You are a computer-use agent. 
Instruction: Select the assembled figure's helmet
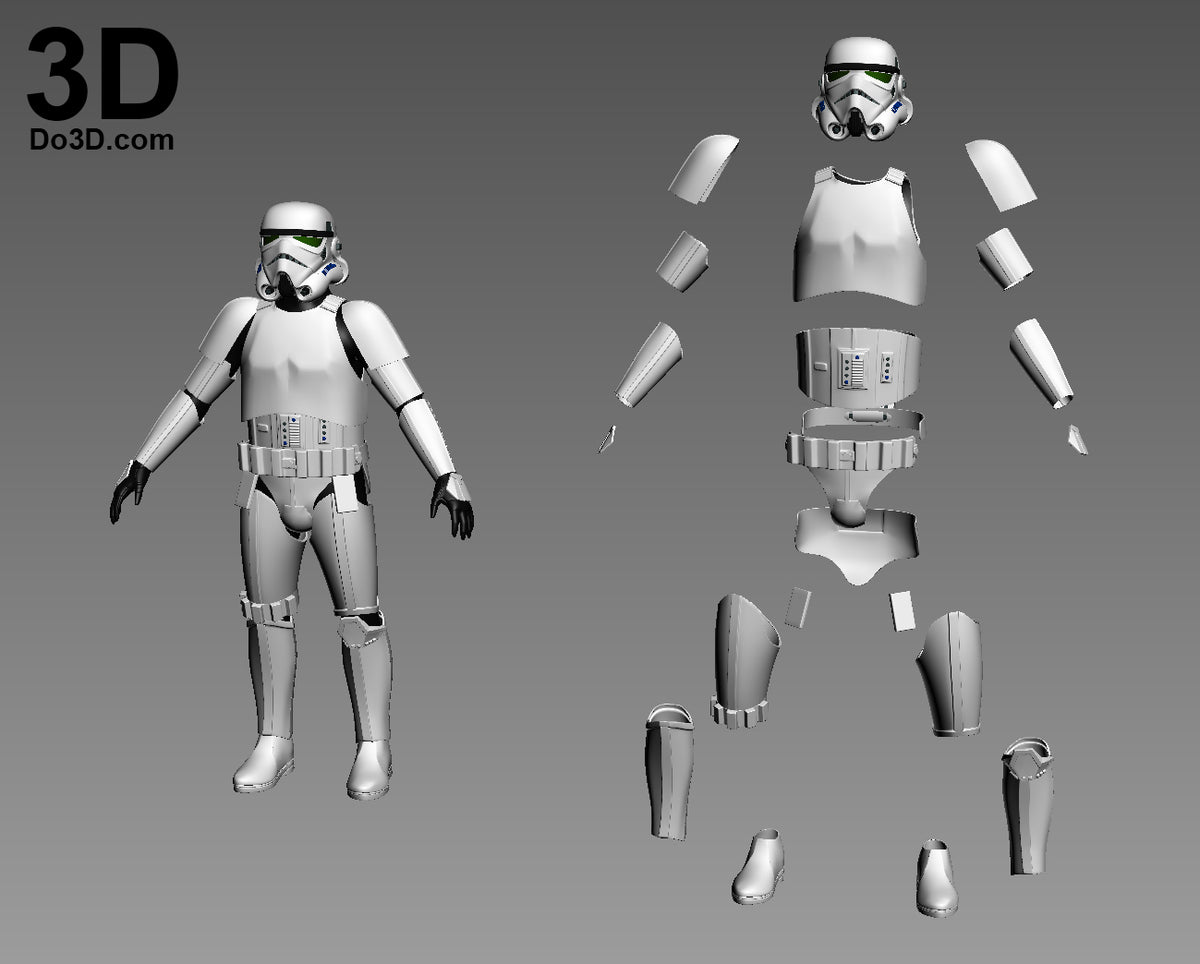click(301, 252)
